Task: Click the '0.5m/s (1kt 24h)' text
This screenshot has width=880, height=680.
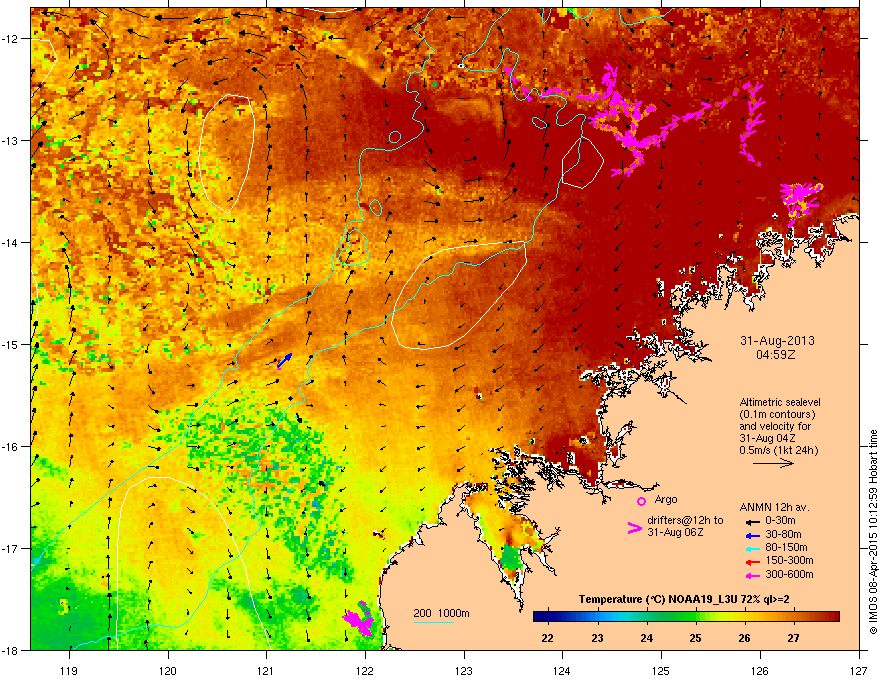Action: (x=778, y=450)
